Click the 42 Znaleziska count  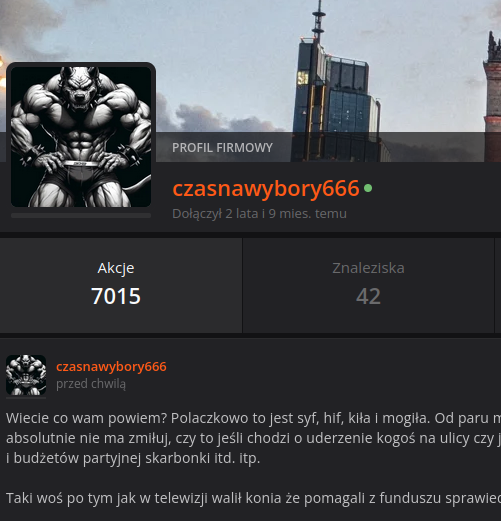point(368,296)
